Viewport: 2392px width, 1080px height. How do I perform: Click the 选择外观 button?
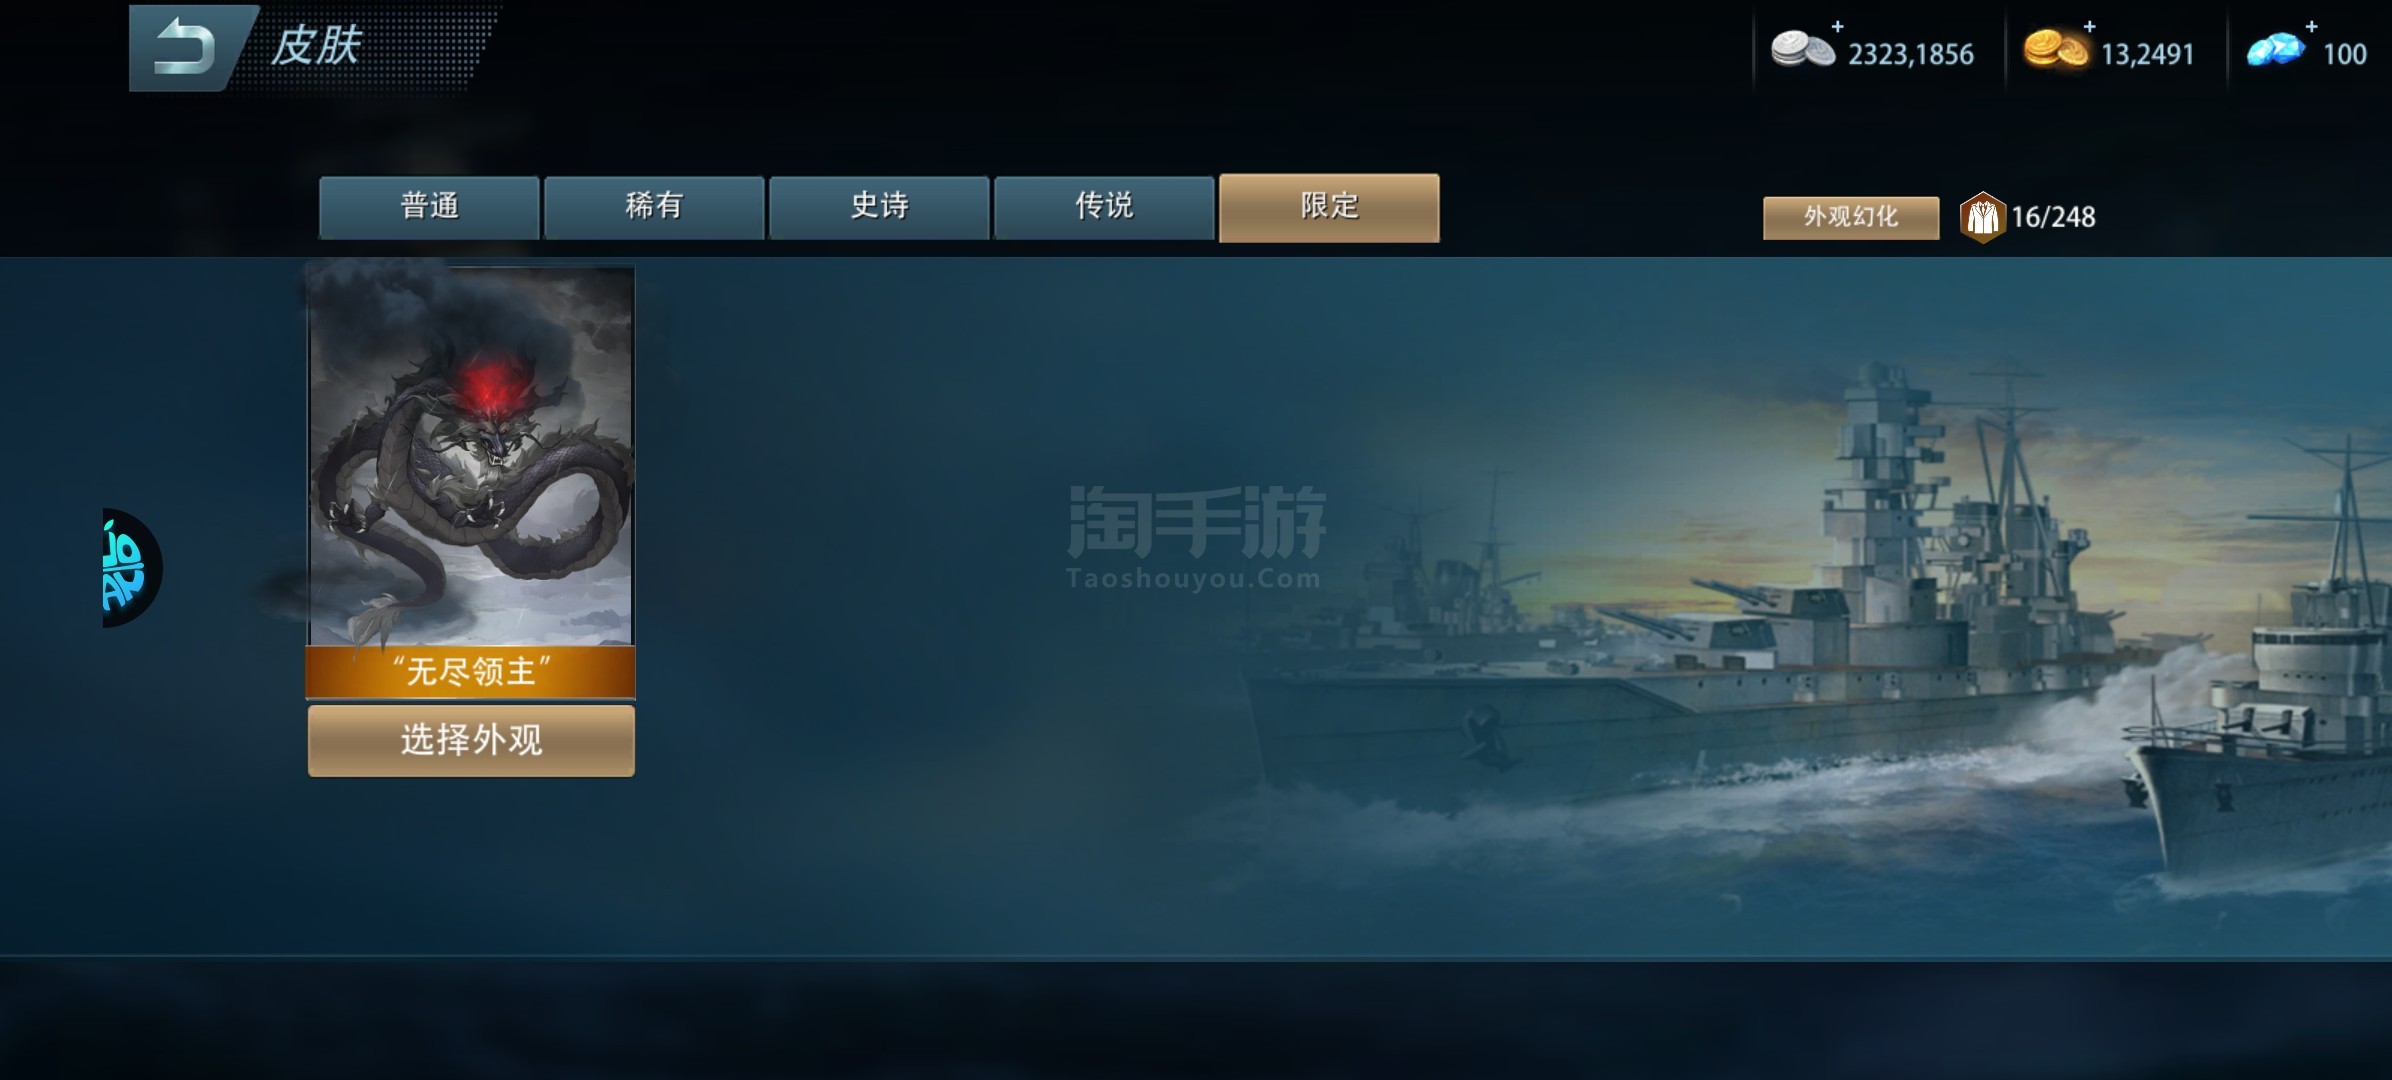(x=471, y=740)
